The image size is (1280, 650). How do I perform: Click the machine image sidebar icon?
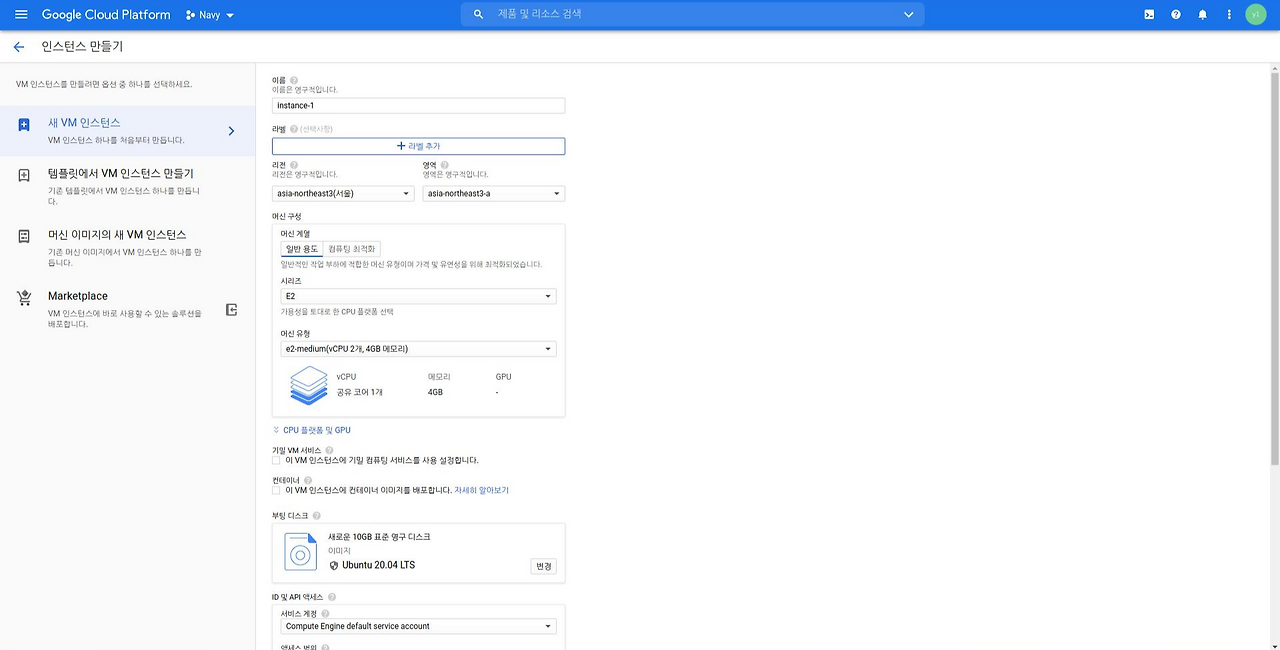click(x=24, y=237)
